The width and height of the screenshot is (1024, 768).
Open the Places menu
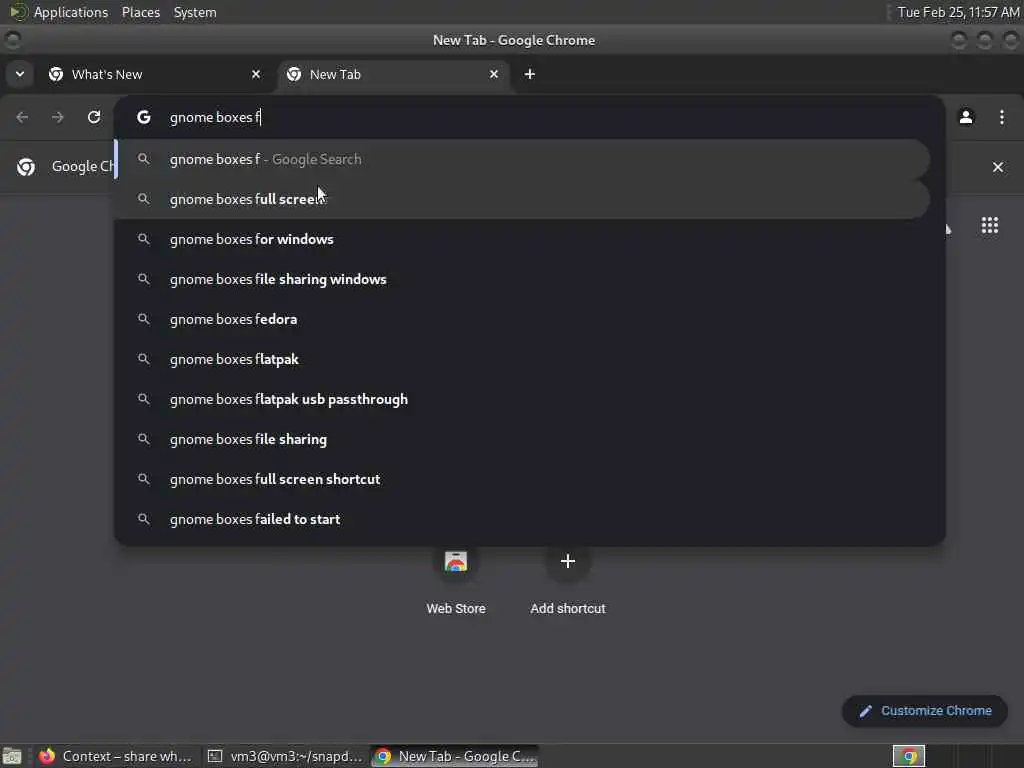tap(141, 12)
